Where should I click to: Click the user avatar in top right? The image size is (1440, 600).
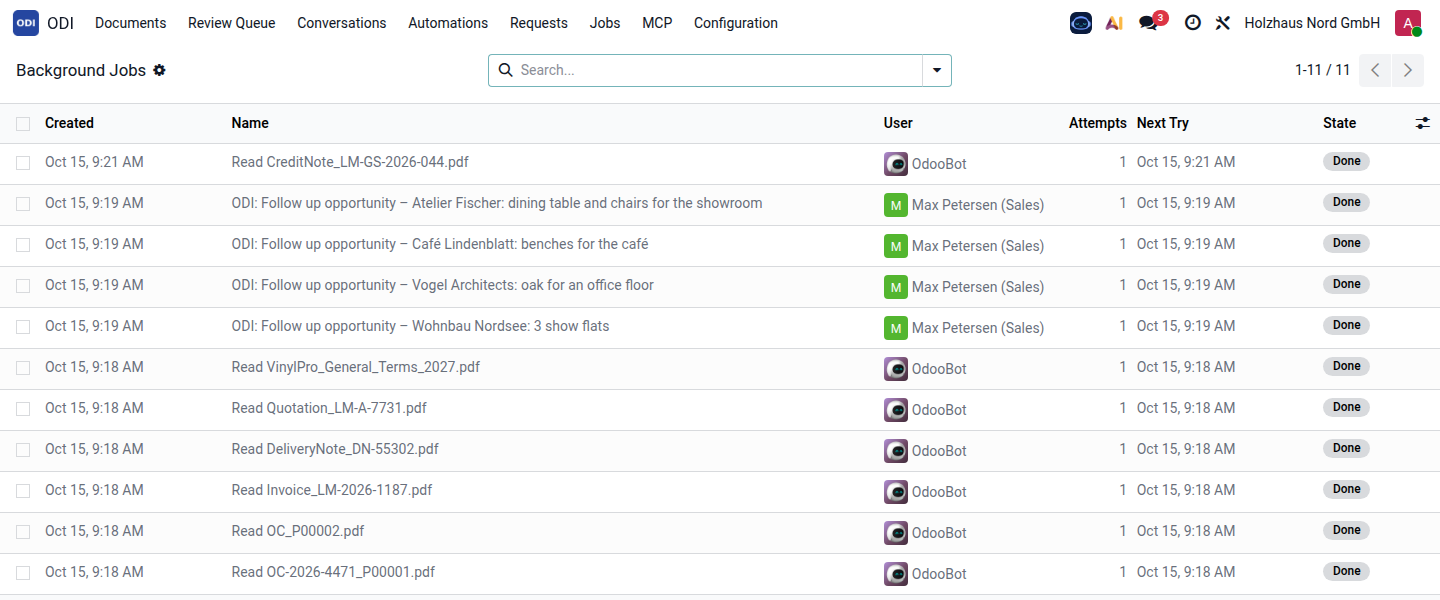click(x=1408, y=23)
